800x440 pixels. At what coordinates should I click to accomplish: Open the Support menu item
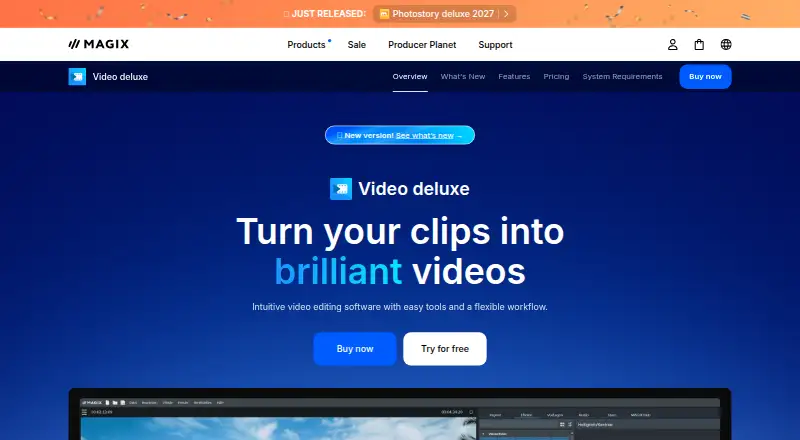coord(495,45)
